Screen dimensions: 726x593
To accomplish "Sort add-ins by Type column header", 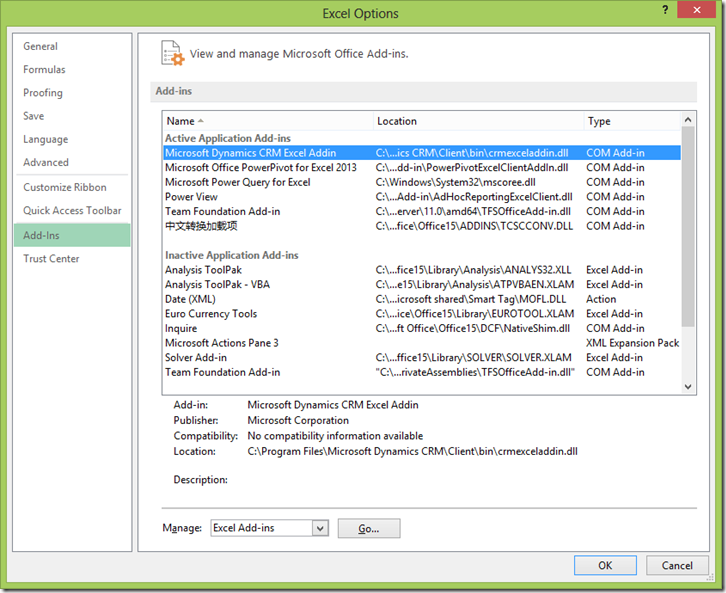I will point(632,121).
